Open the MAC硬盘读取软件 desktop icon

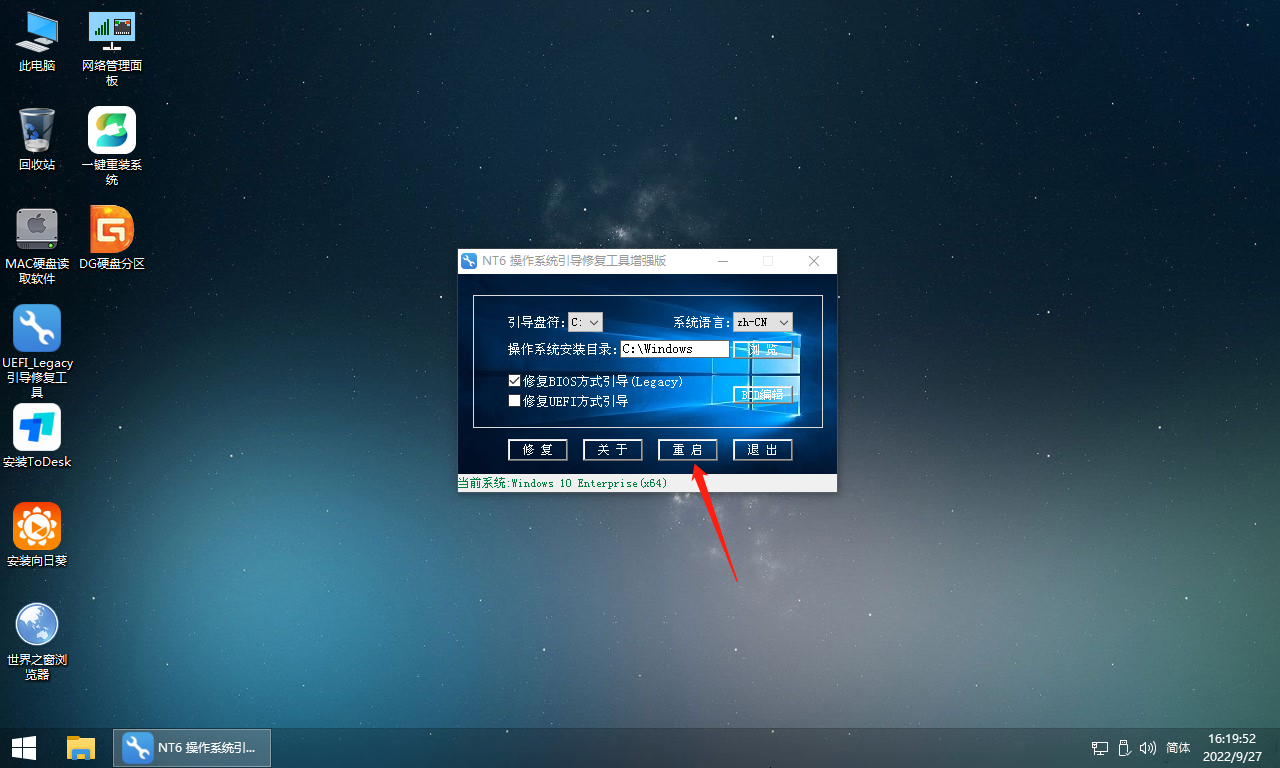37,230
